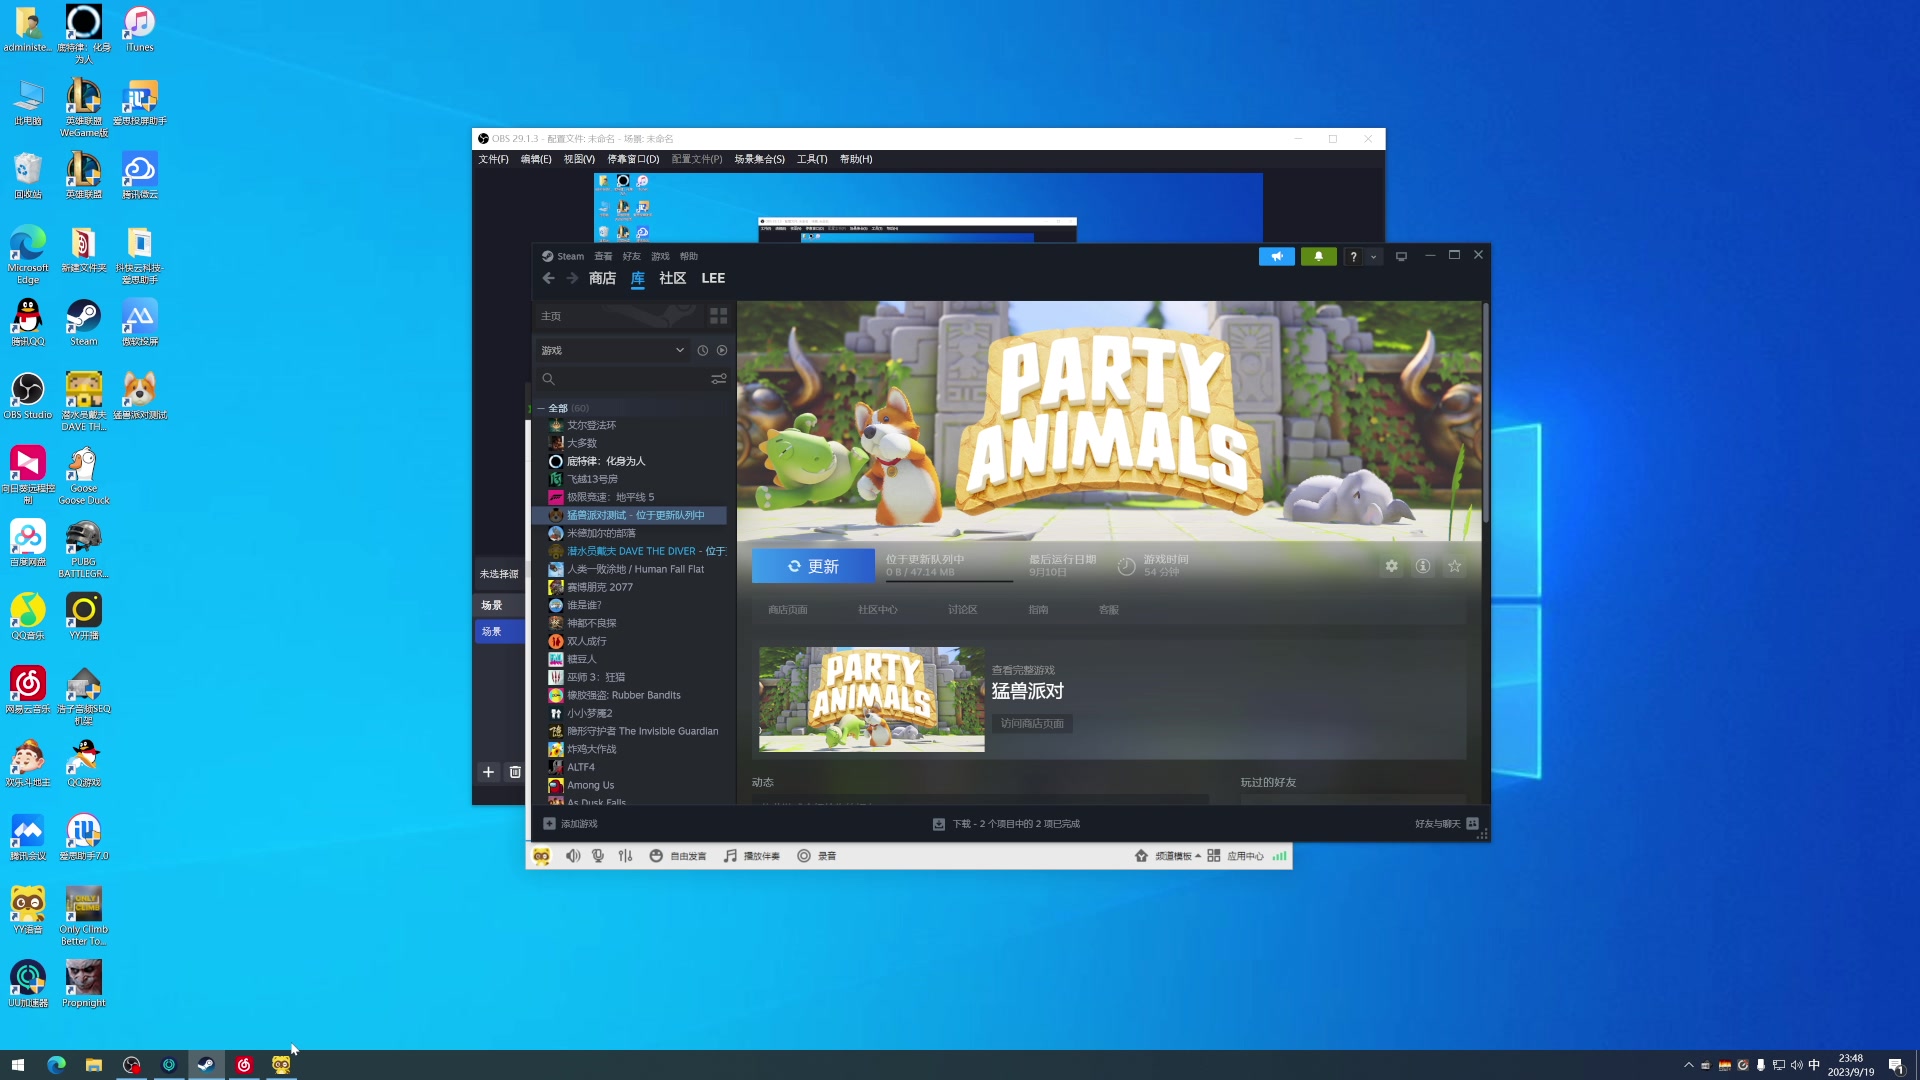Mute the speaker in YY bottom bar
Viewport: 1920px width, 1080px height.
tap(573, 856)
